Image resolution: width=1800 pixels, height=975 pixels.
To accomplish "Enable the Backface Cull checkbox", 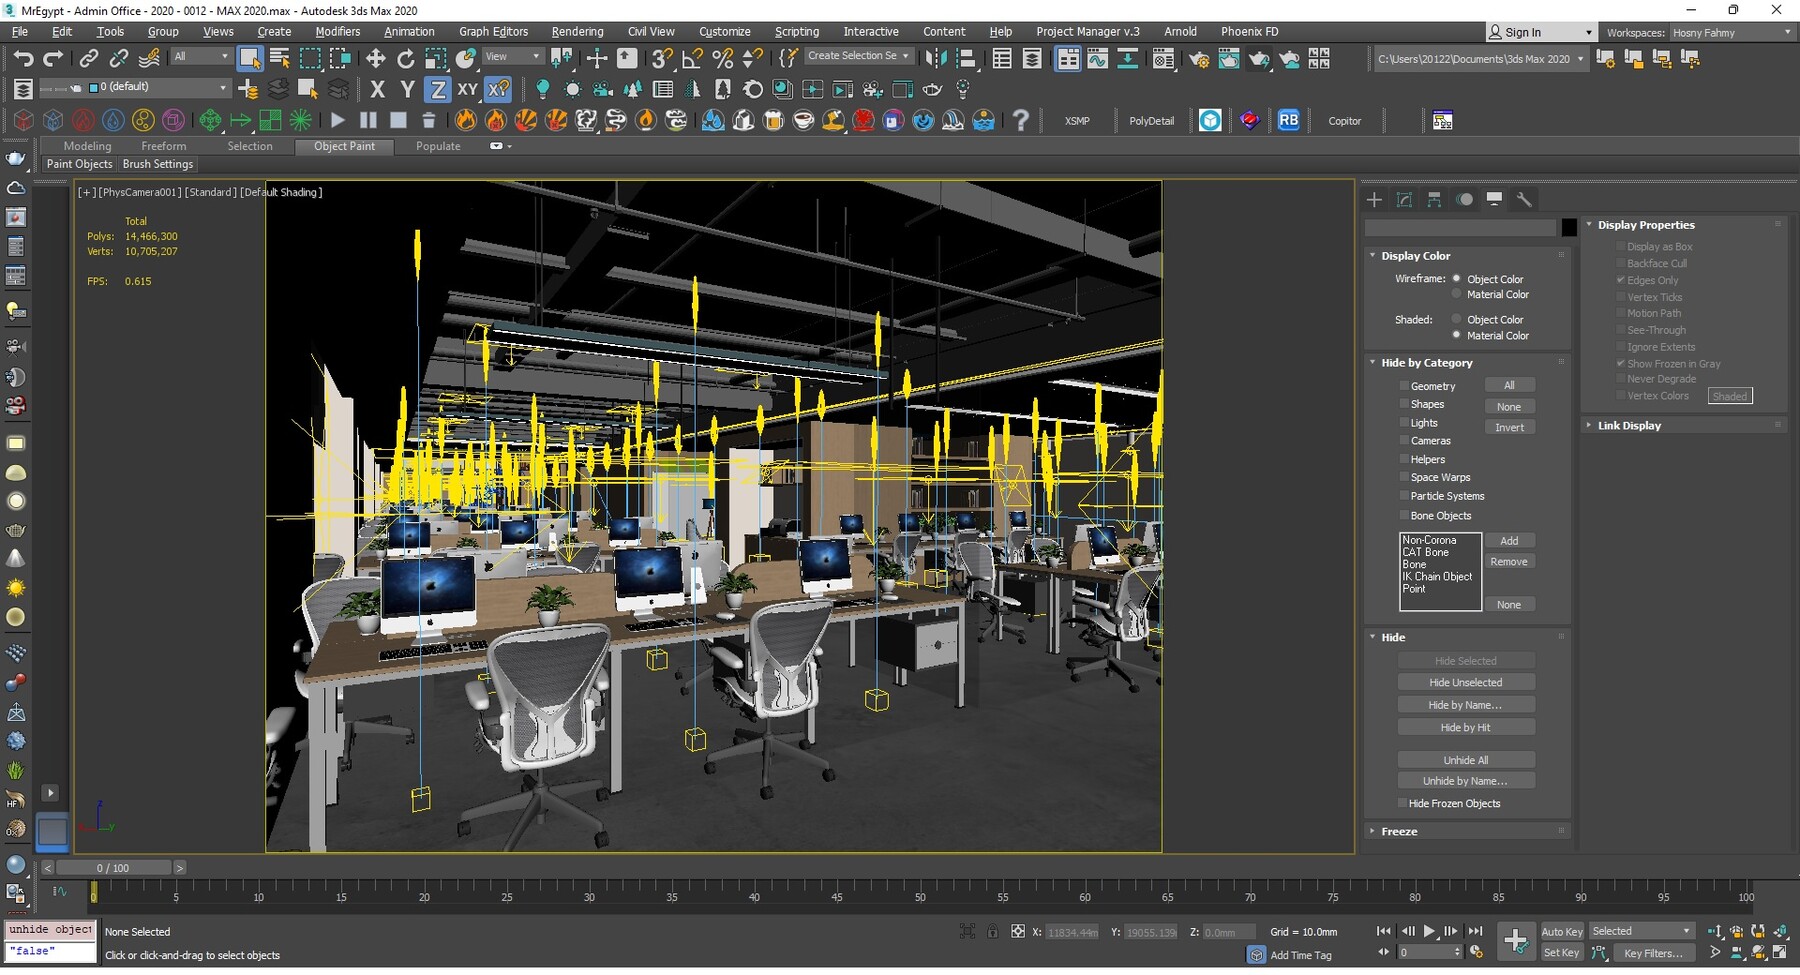I will [1621, 263].
